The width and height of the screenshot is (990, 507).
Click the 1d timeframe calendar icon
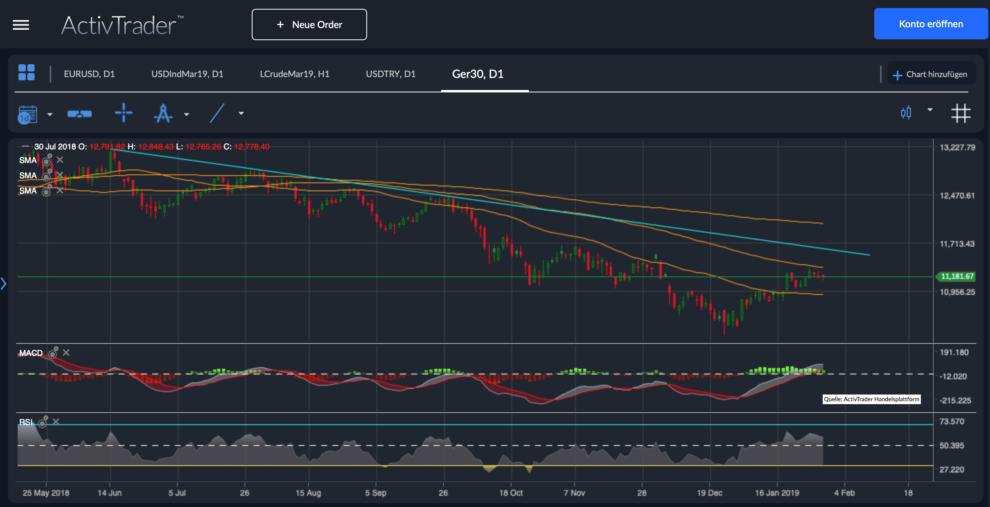(27, 114)
